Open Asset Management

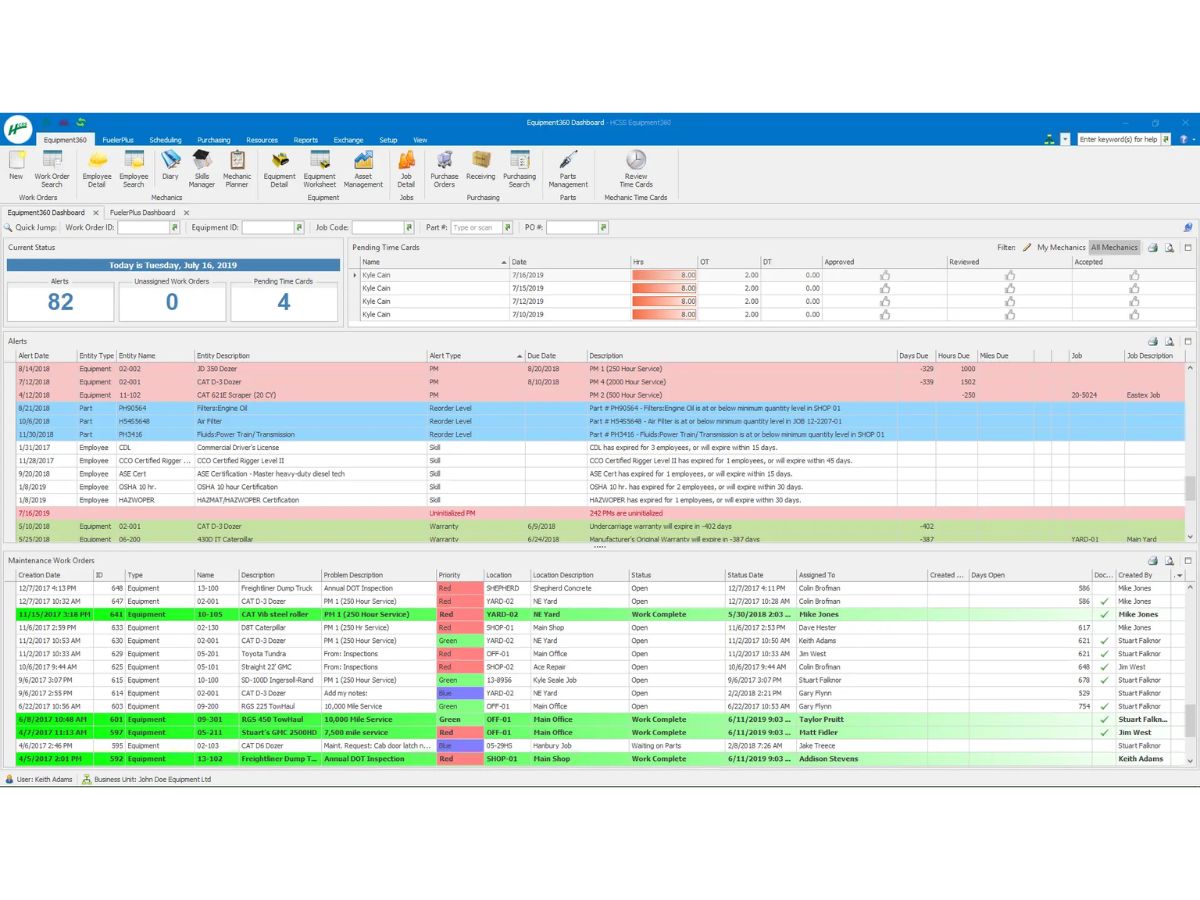coord(363,168)
